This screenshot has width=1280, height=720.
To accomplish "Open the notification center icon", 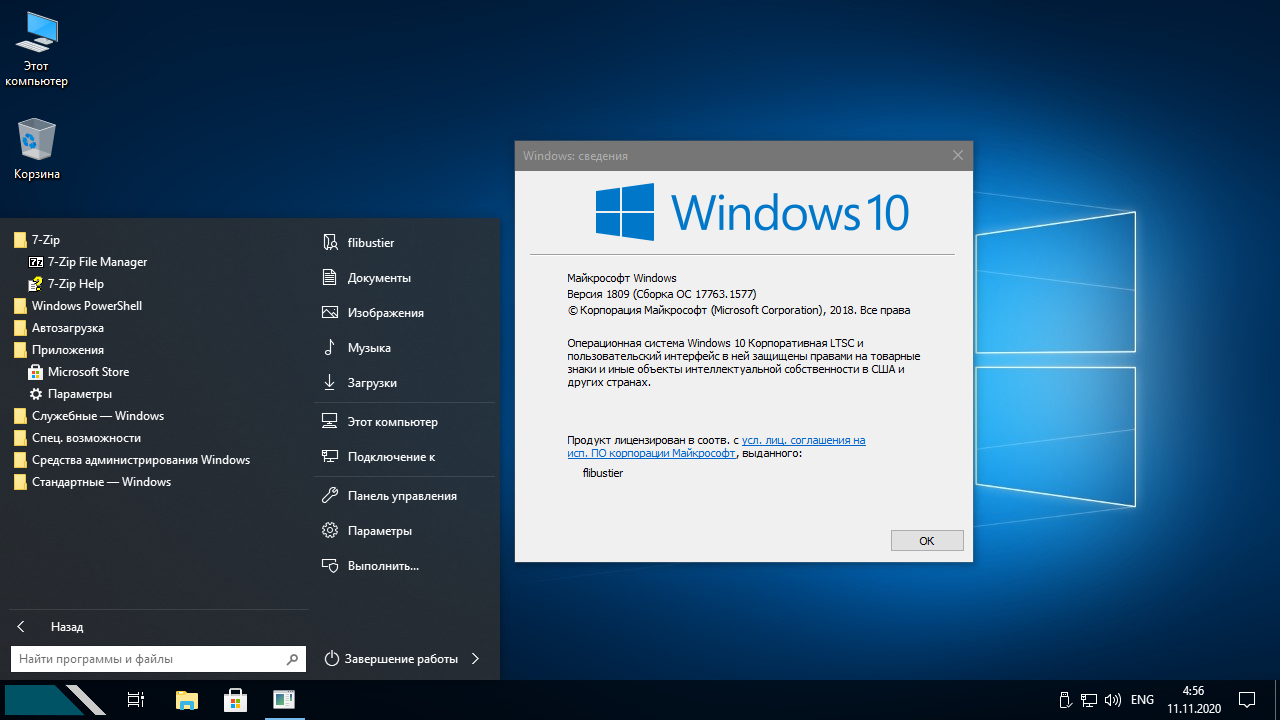I will [x=1247, y=700].
